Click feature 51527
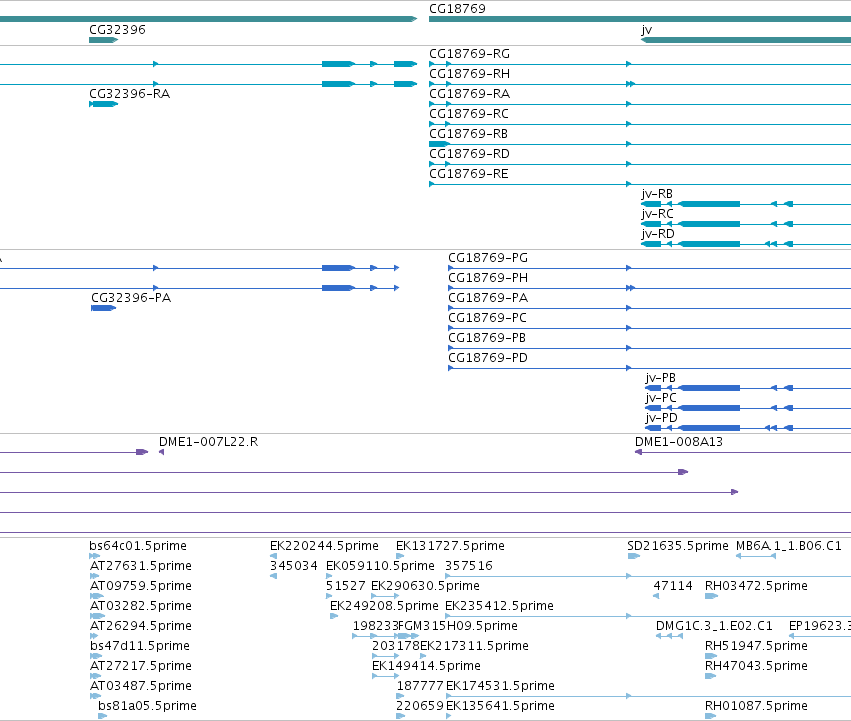This screenshot has width=851, height=721. [x=346, y=586]
